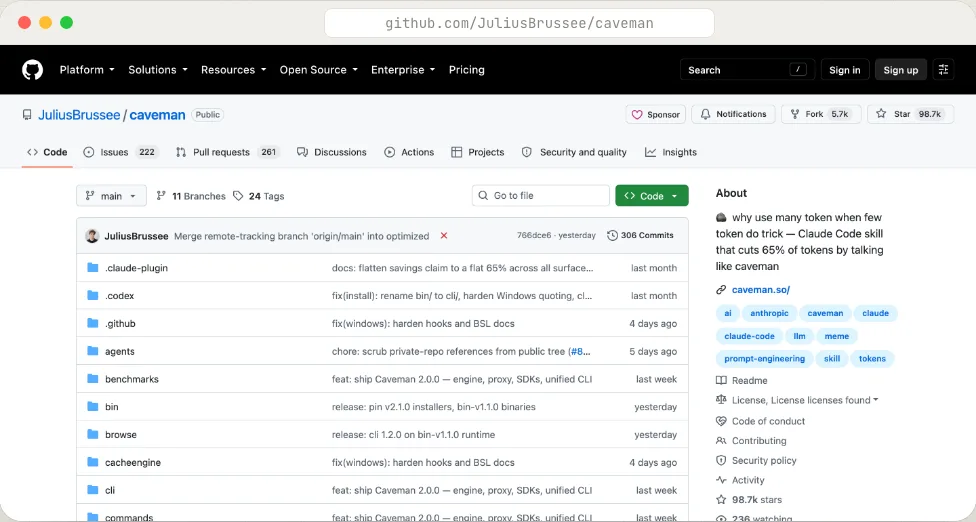Image resolution: width=976 pixels, height=522 pixels.
Task: Fork the caveman repository
Action: point(821,114)
